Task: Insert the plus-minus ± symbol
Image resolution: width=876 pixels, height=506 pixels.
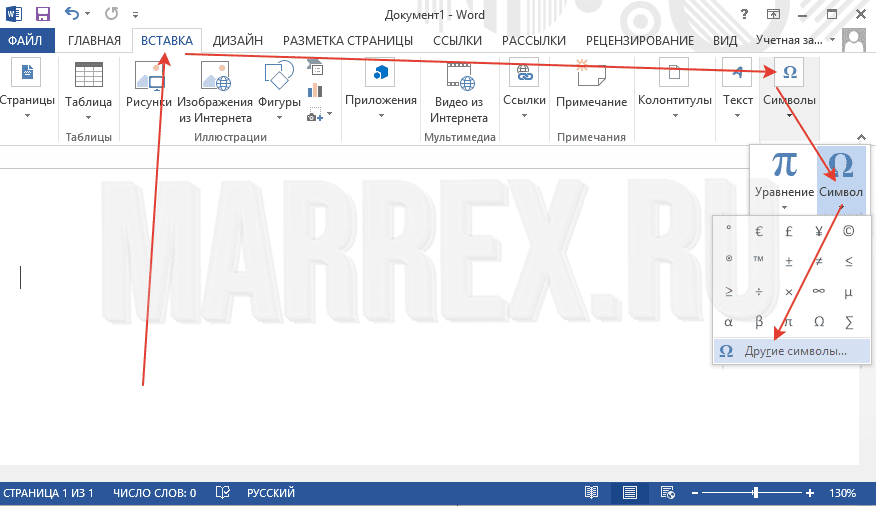Action: [789, 261]
